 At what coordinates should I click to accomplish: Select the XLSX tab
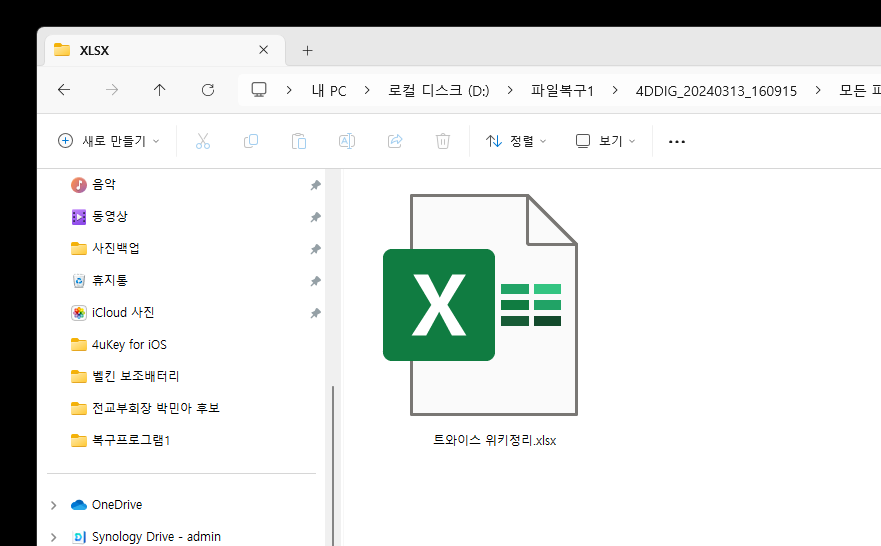coord(165,51)
